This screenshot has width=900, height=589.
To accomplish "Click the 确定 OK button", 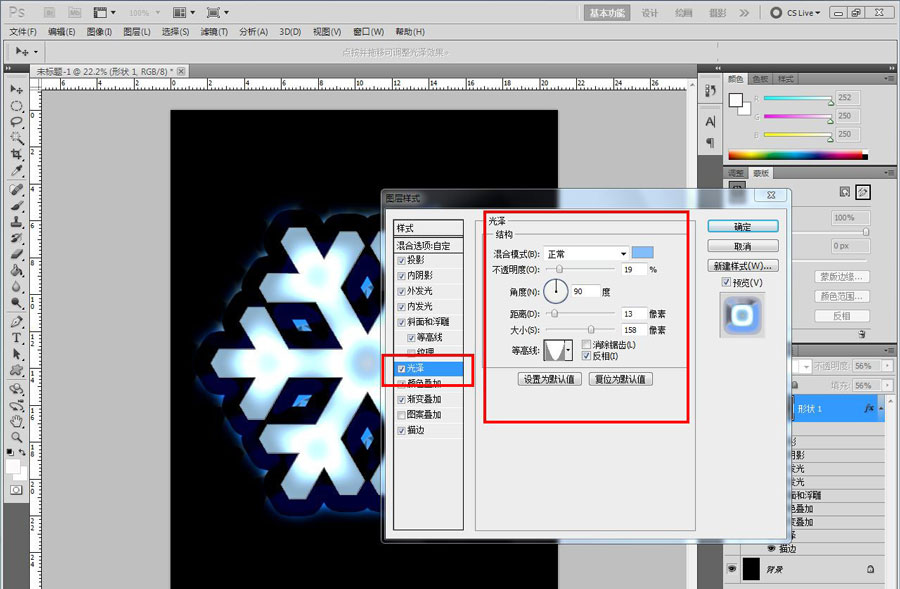I will 742,227.
